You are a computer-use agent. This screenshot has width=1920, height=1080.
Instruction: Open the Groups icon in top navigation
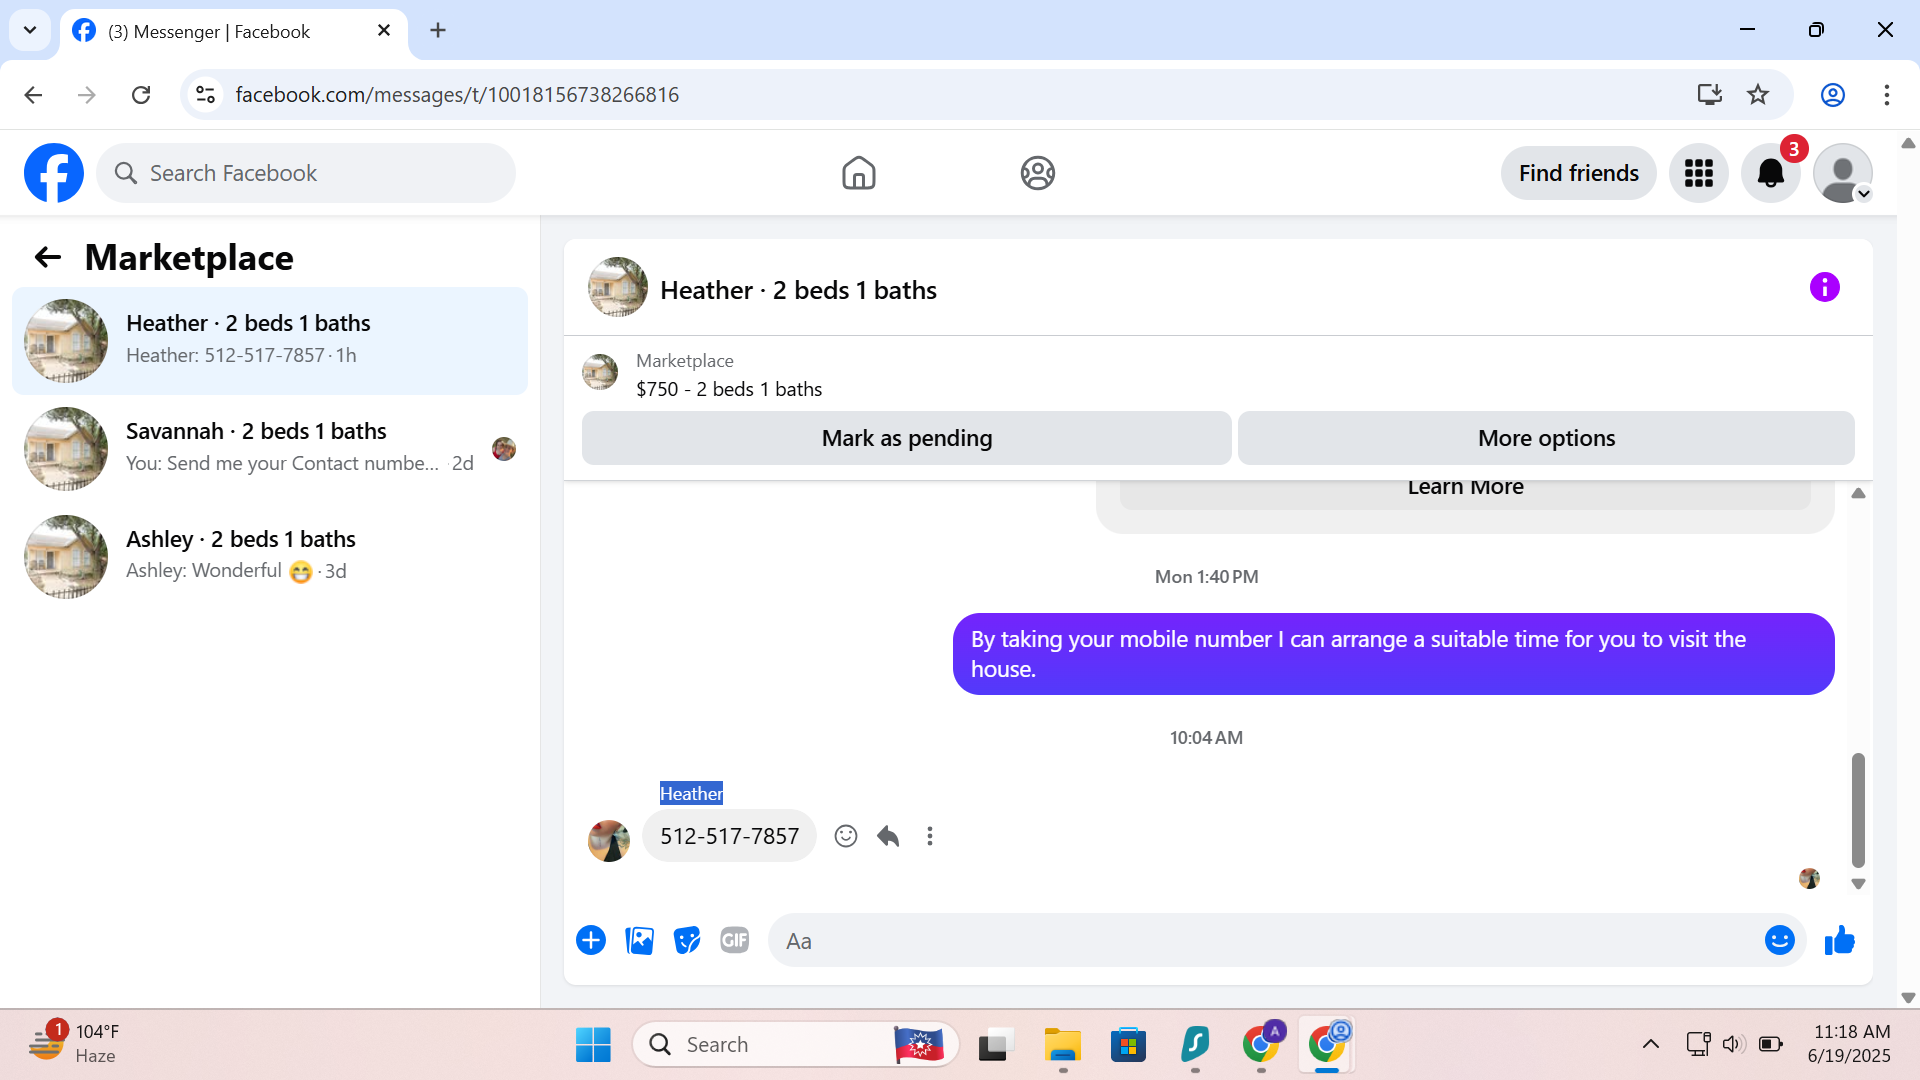tap(1037, 173)
